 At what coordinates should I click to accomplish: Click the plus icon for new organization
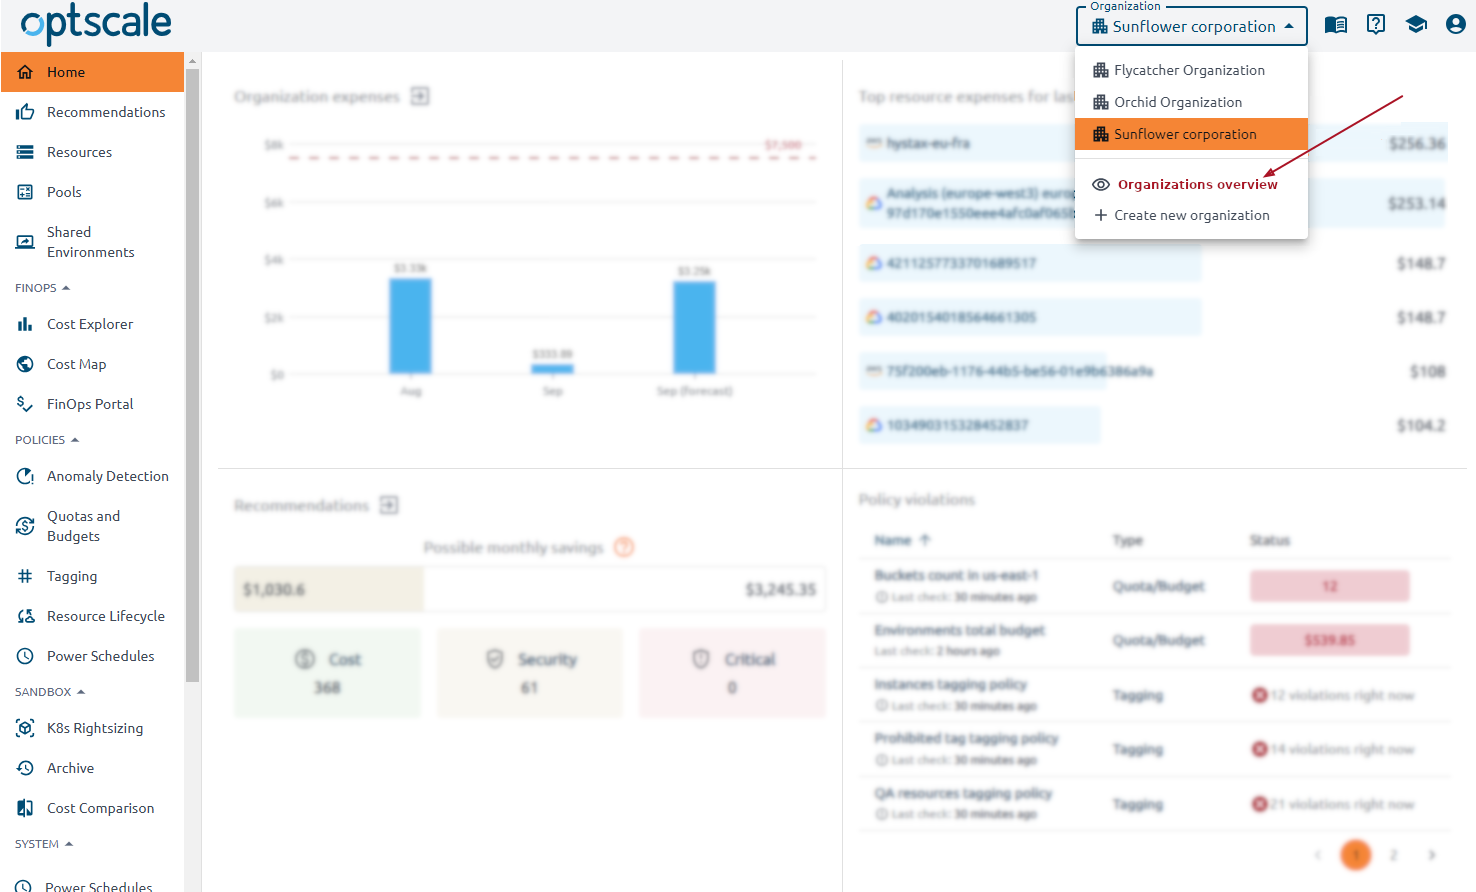click(x=1101, y=215)
